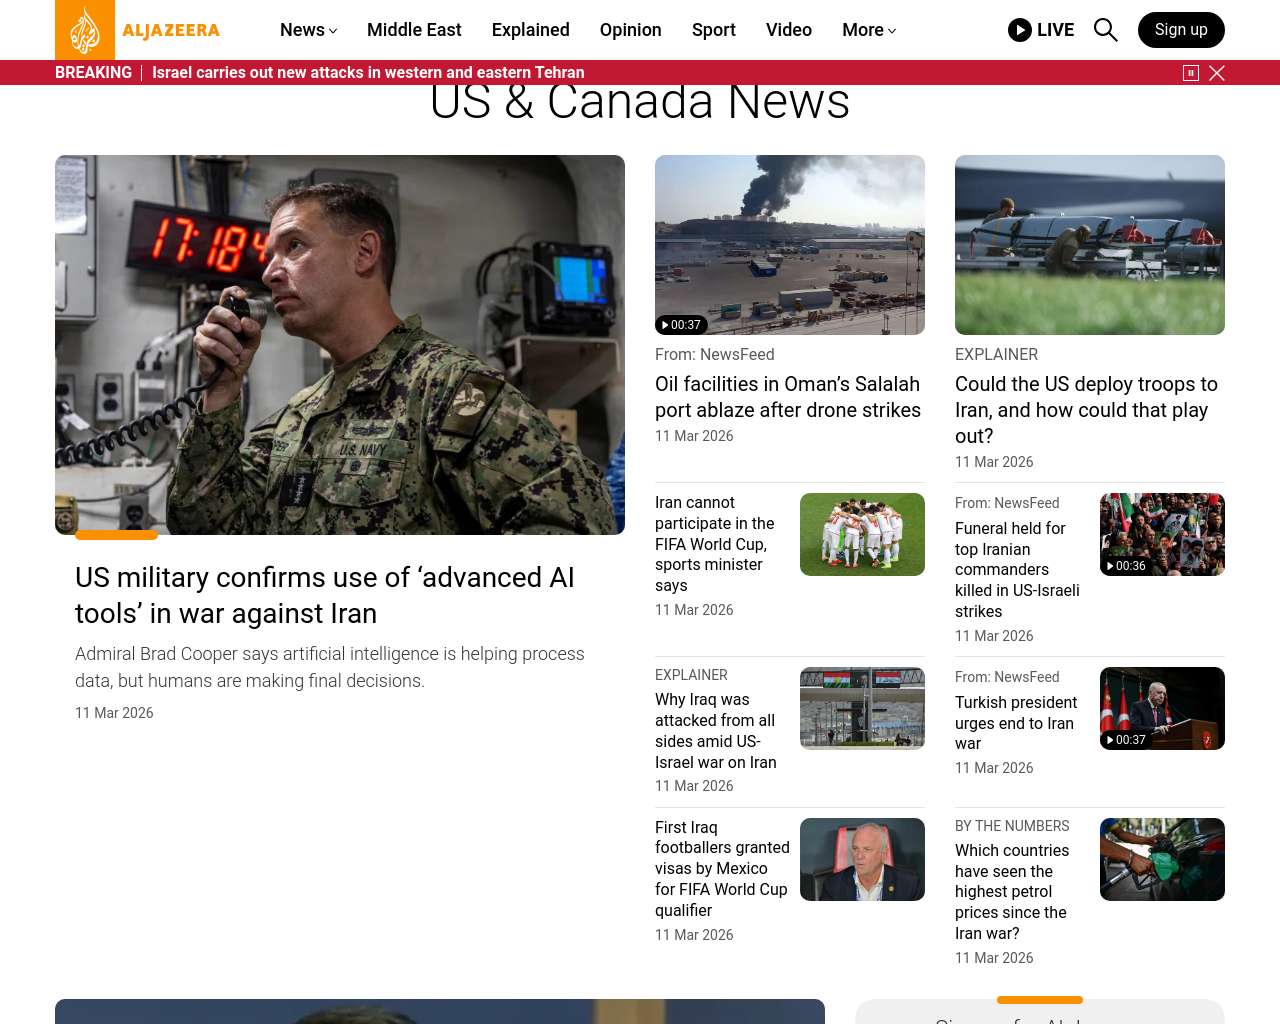Viewport: 1280px width, 1024px height.
Task: Click the Admiral Brad Cooper photo
Action: [x=340, y=345]
